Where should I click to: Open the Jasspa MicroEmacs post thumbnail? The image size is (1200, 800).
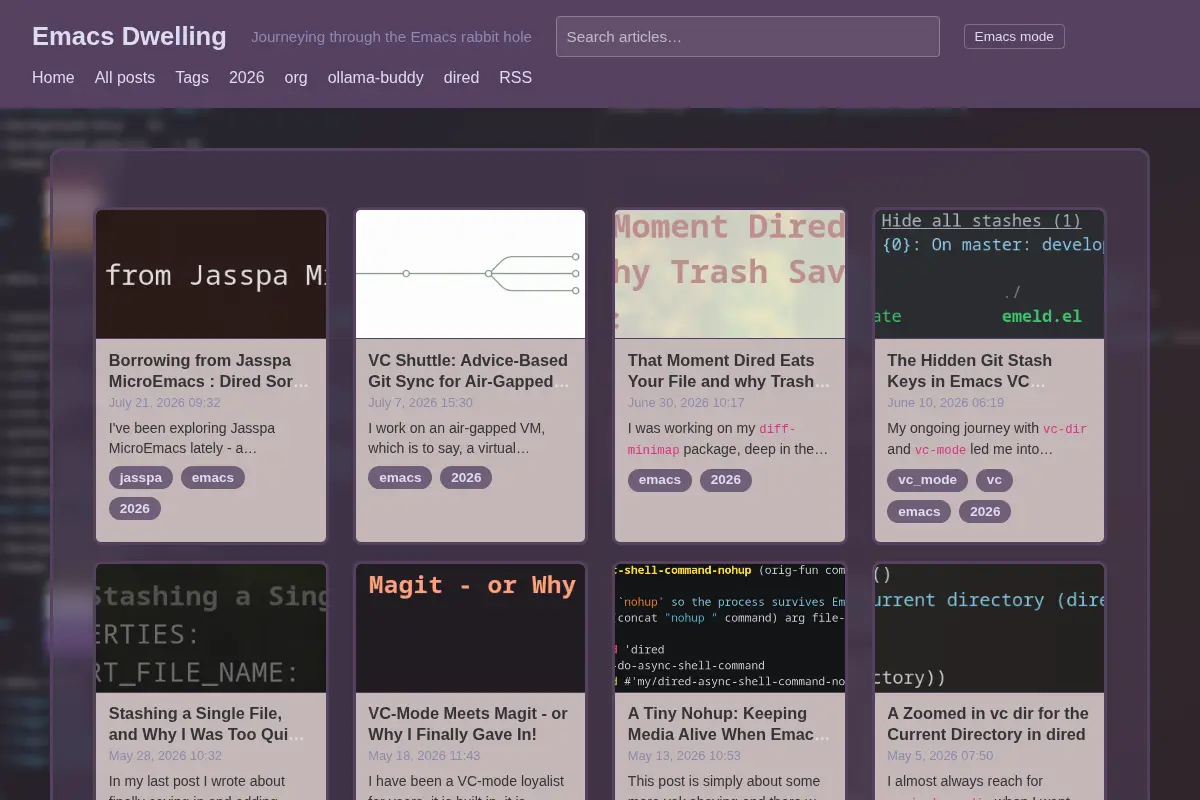pyautogui.click(x=211, y=274)
